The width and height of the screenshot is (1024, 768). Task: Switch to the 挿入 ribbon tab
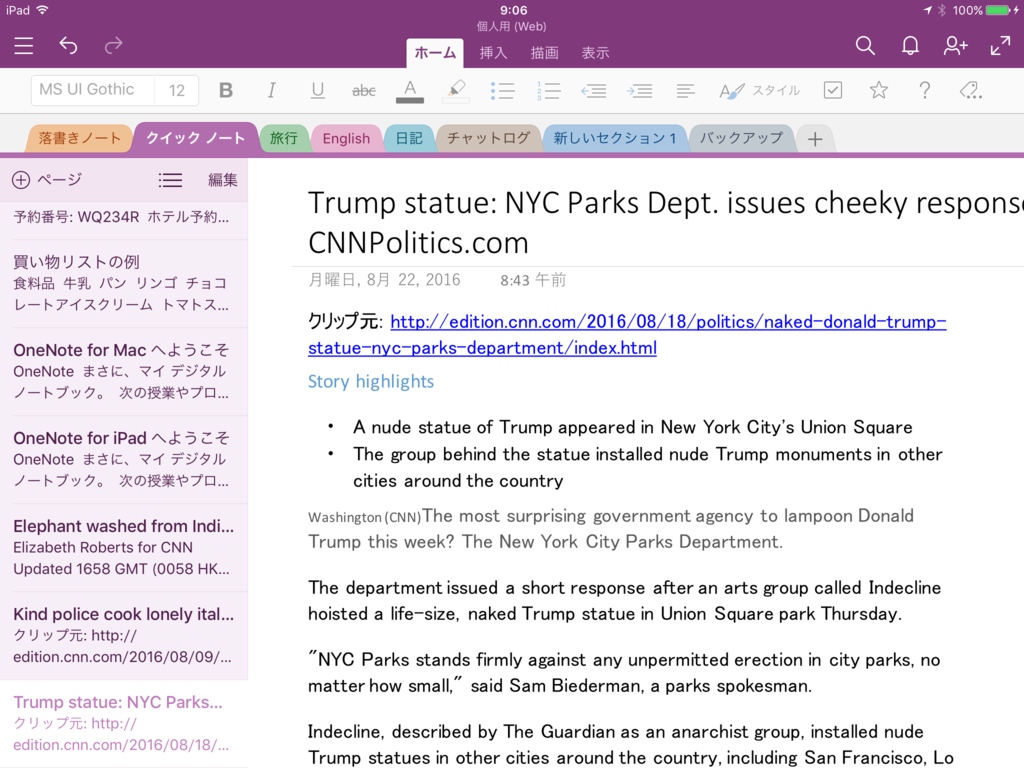point(493,53)
